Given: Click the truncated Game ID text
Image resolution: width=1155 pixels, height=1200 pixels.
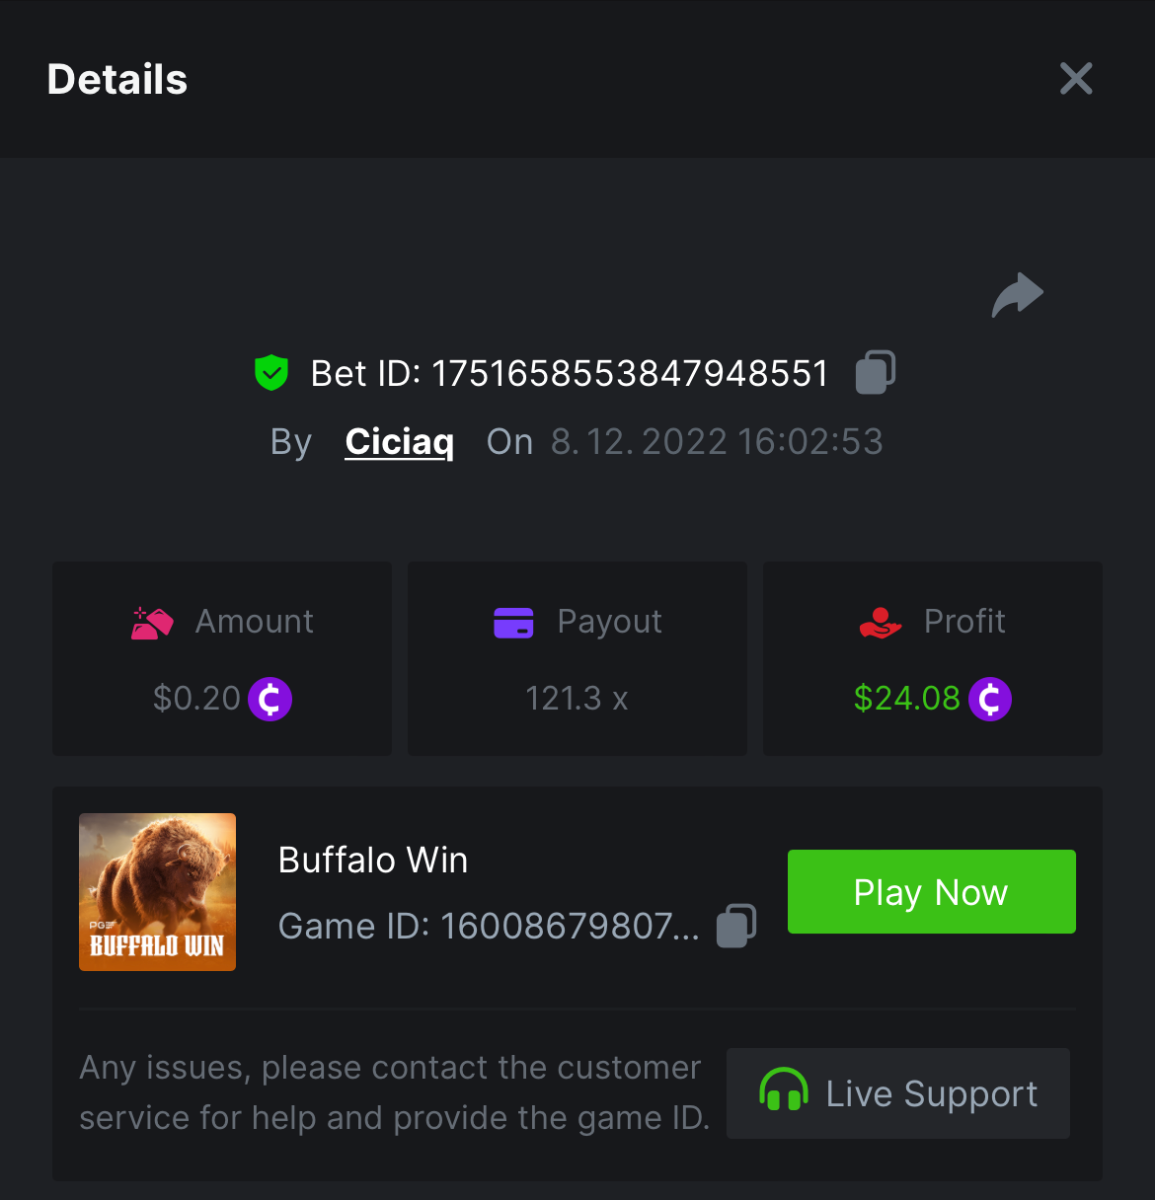Looking at the screenshot, I should coord(569,926).
